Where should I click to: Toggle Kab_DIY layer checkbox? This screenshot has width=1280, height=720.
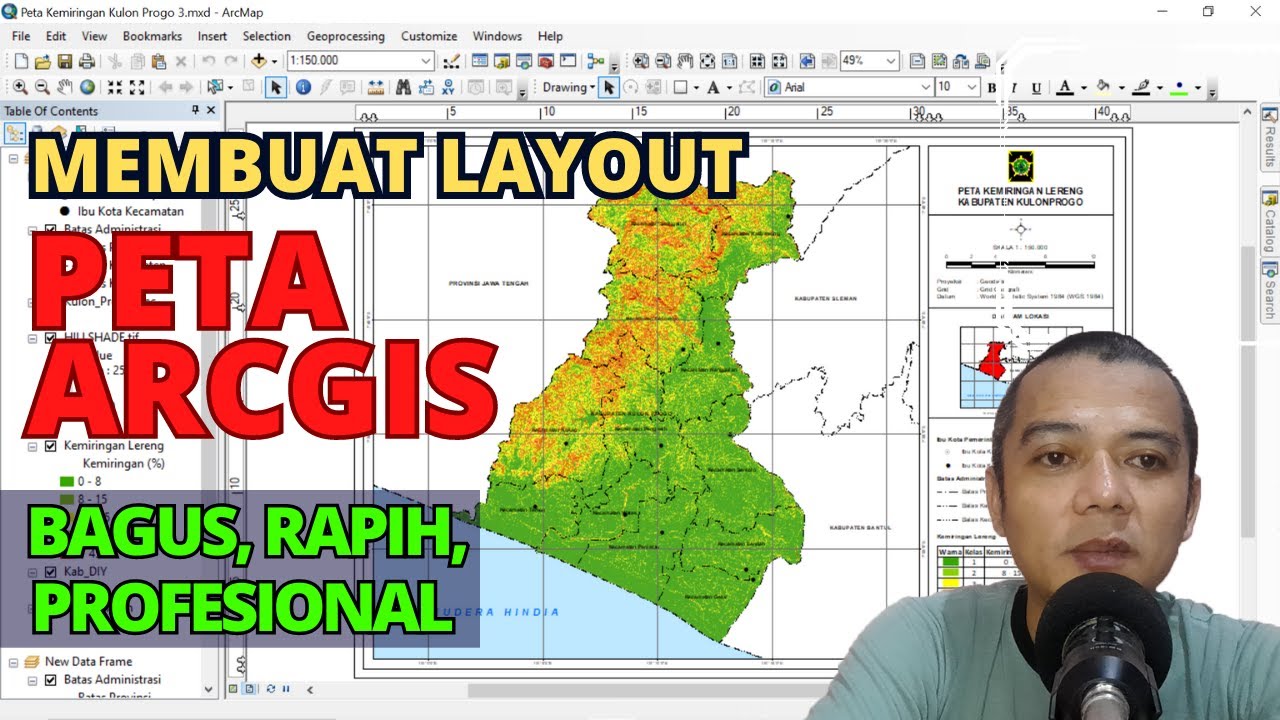click(x=50, y=572)
